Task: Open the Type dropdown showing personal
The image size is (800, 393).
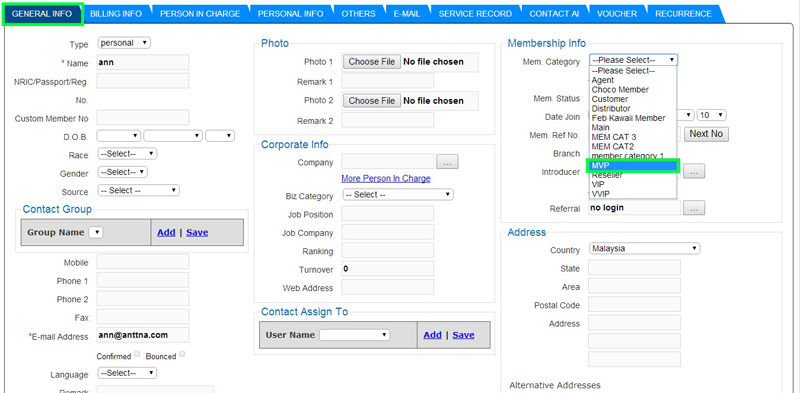Action: coord(124,43)
